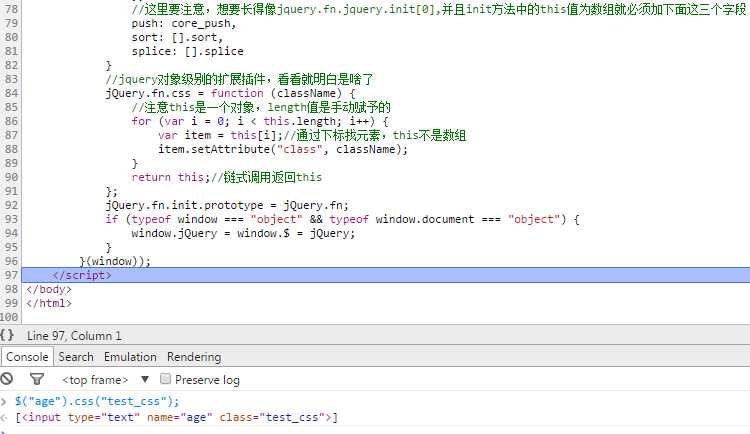Select the top frame context label
This screenshot has width=750, height=434.
tap(95, 380)
